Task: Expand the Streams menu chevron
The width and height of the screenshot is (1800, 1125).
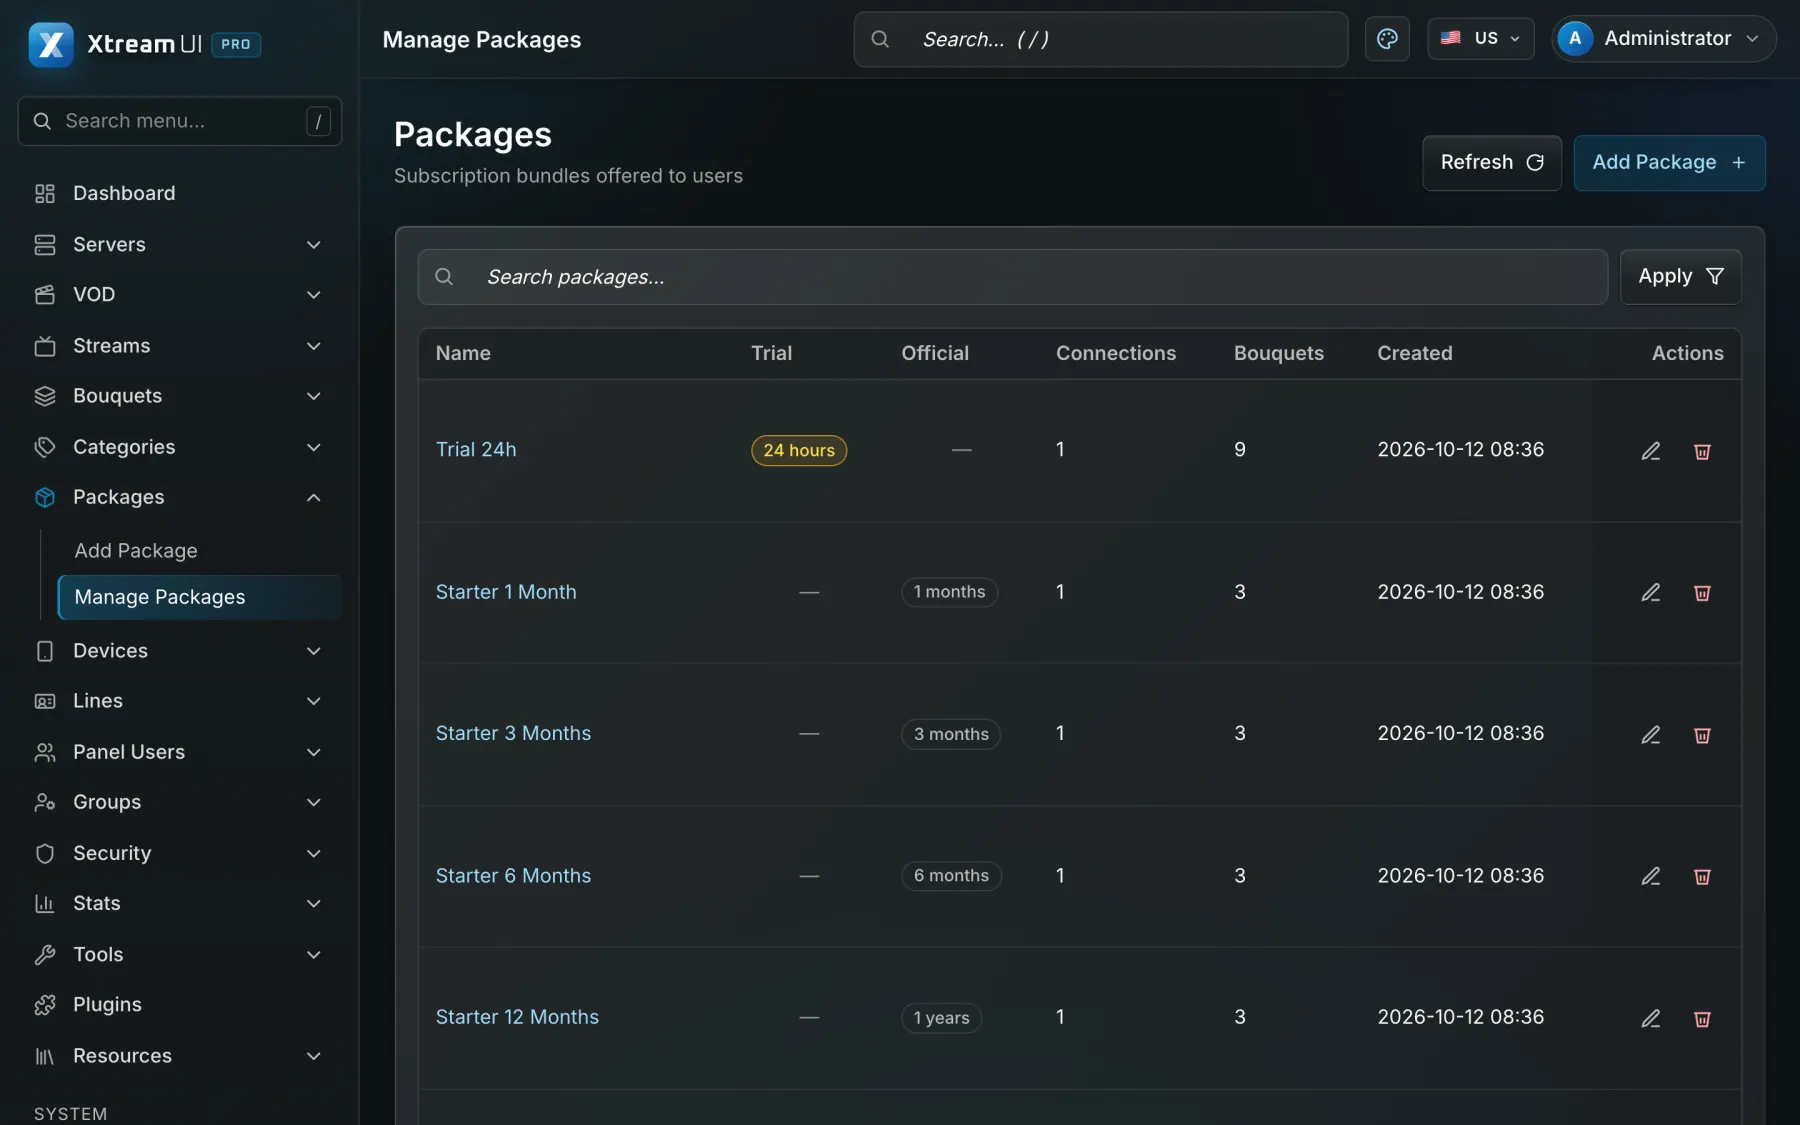Action: [314, 346]
